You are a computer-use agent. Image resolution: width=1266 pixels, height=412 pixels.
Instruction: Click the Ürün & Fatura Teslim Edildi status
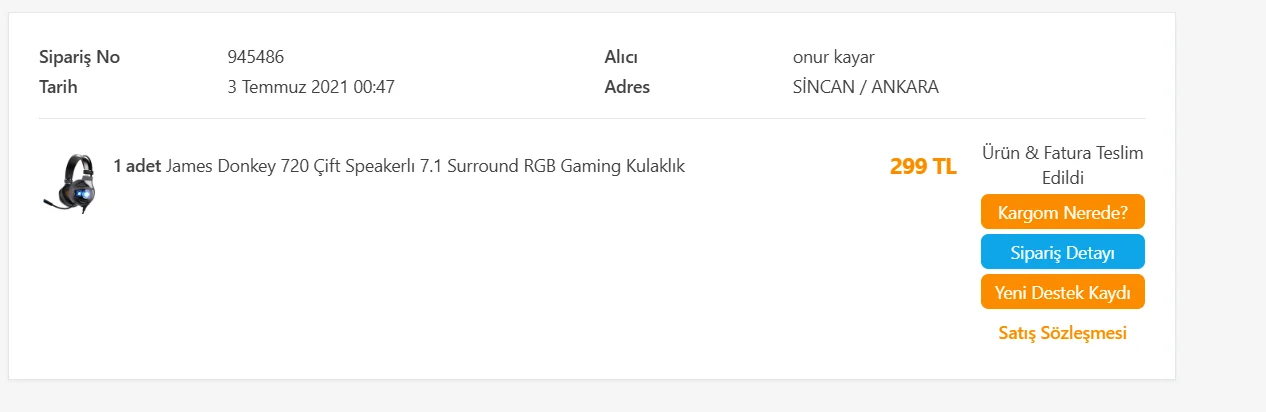coord(1063,165)
